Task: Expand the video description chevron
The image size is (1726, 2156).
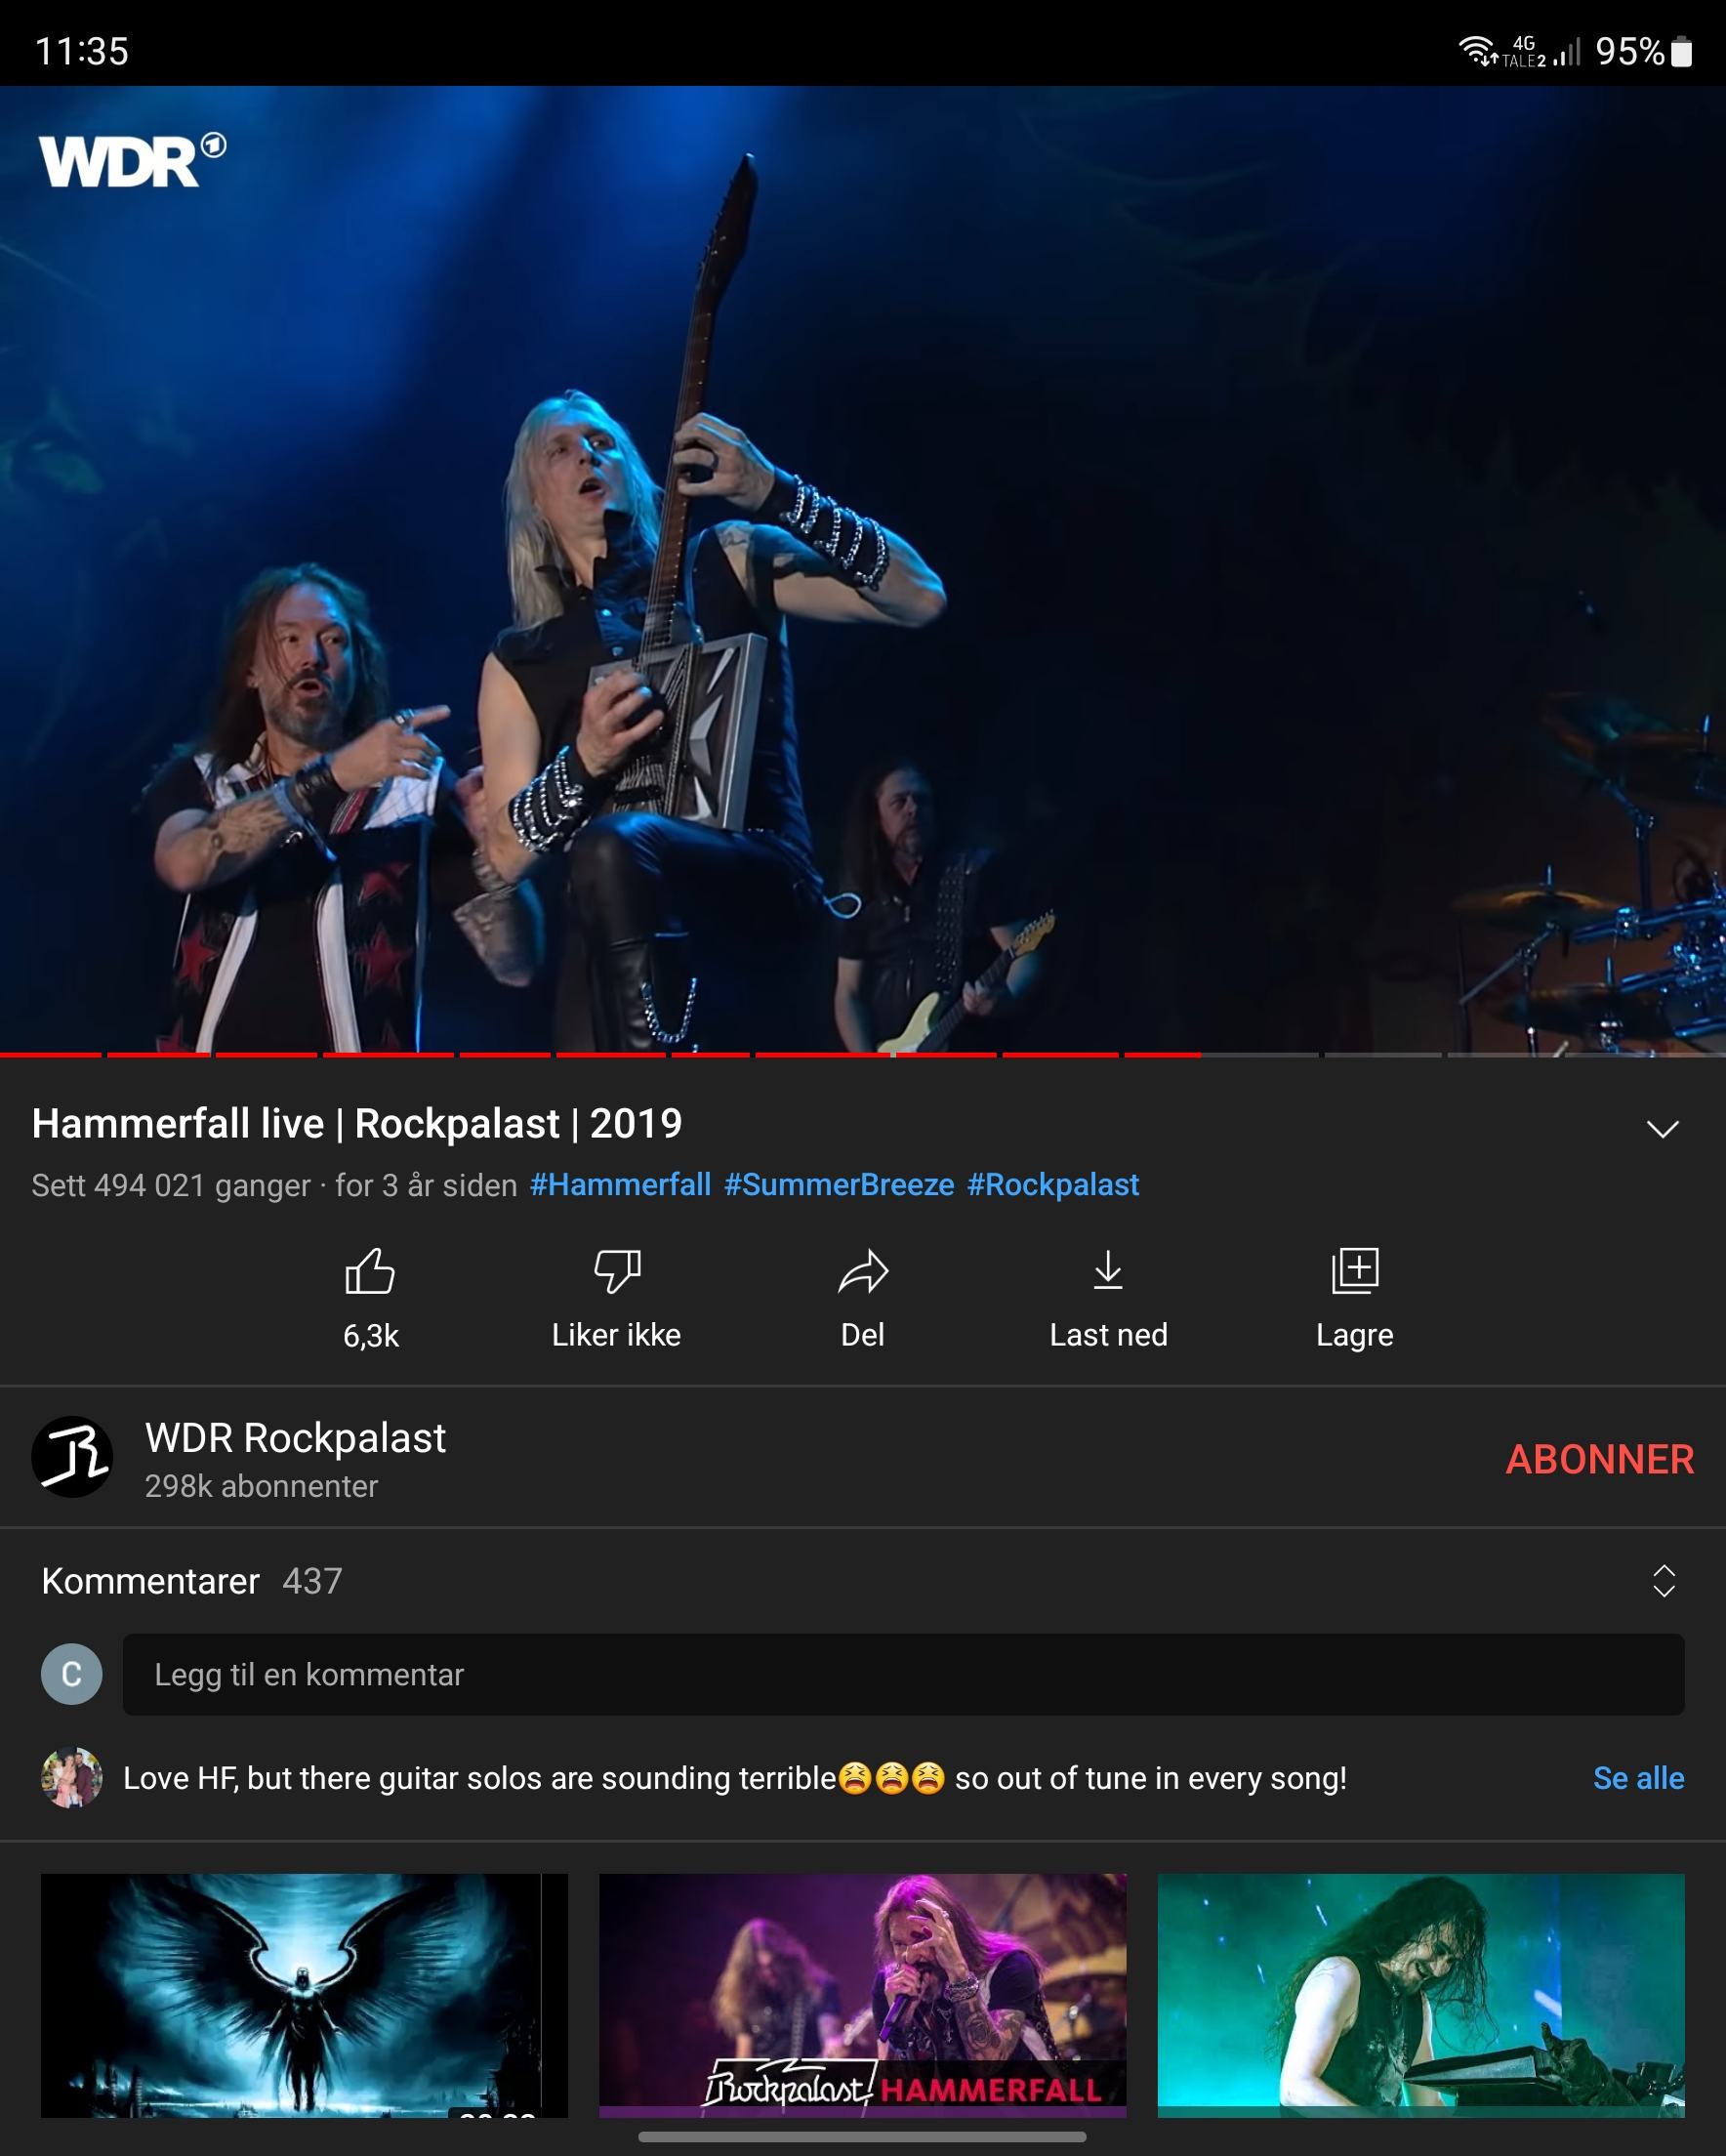Action: 1662,1129
